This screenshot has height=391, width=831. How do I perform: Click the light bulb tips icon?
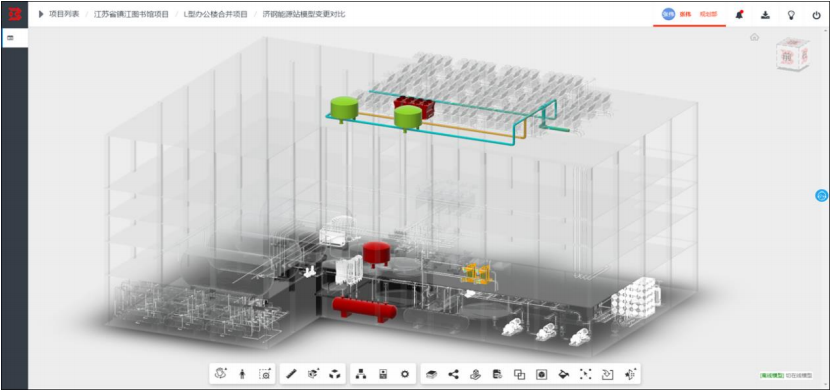[x=791, y=15]
